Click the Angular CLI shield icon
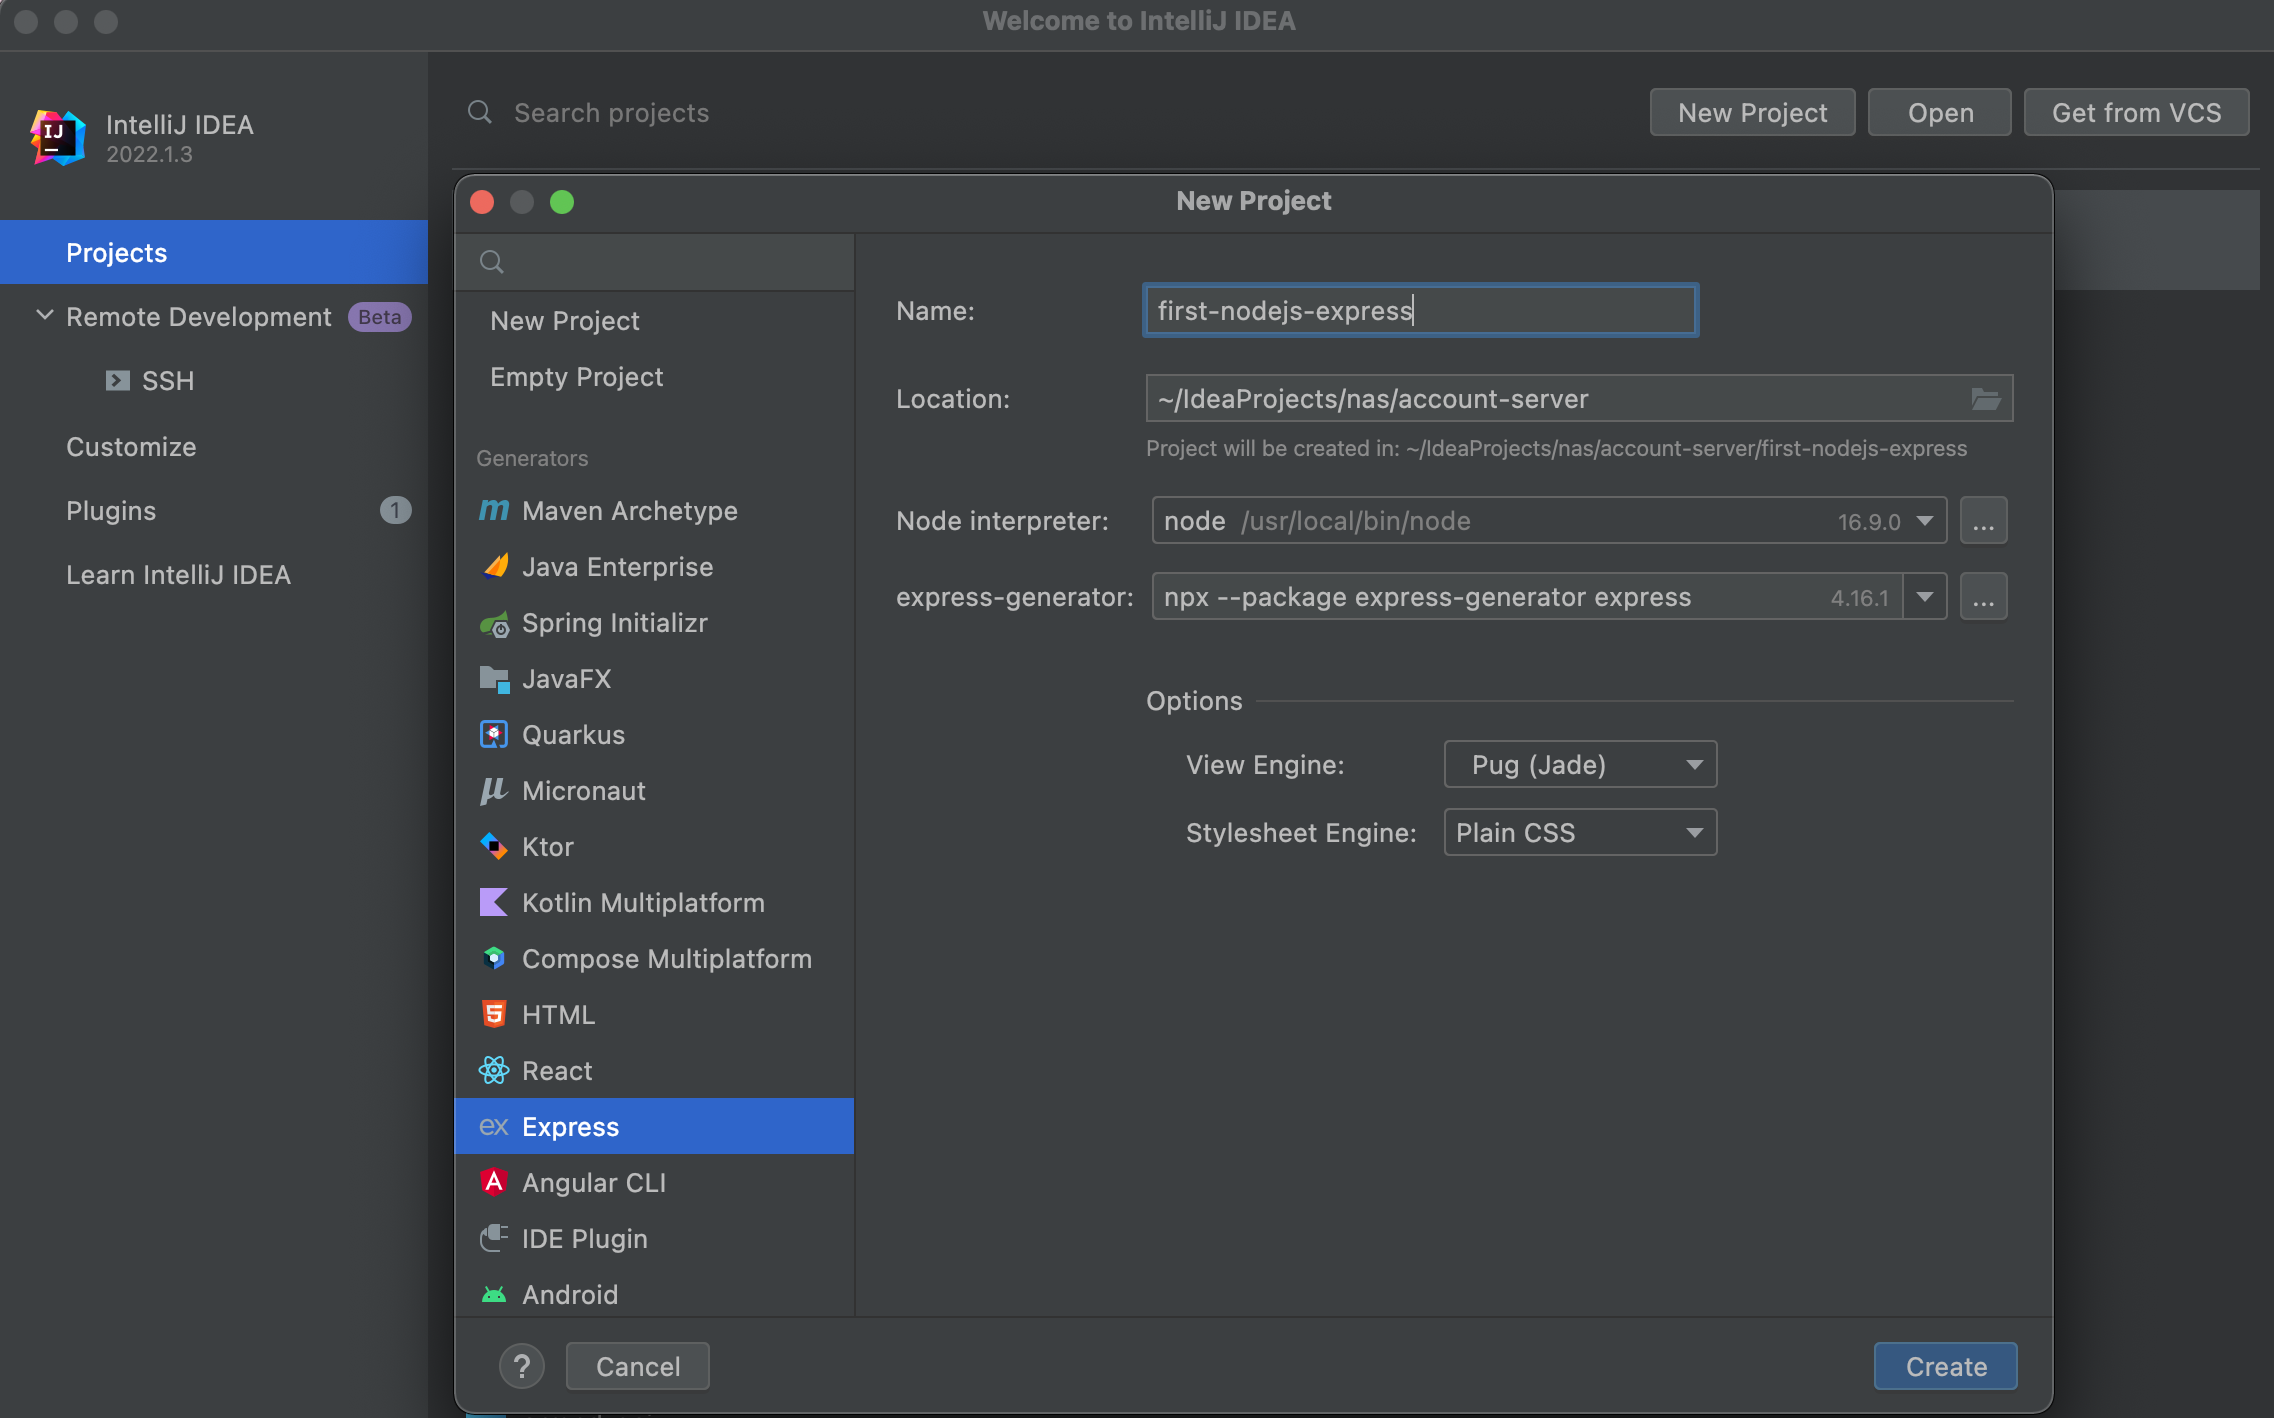The image size is (2274, 1418). [493, 1183]
